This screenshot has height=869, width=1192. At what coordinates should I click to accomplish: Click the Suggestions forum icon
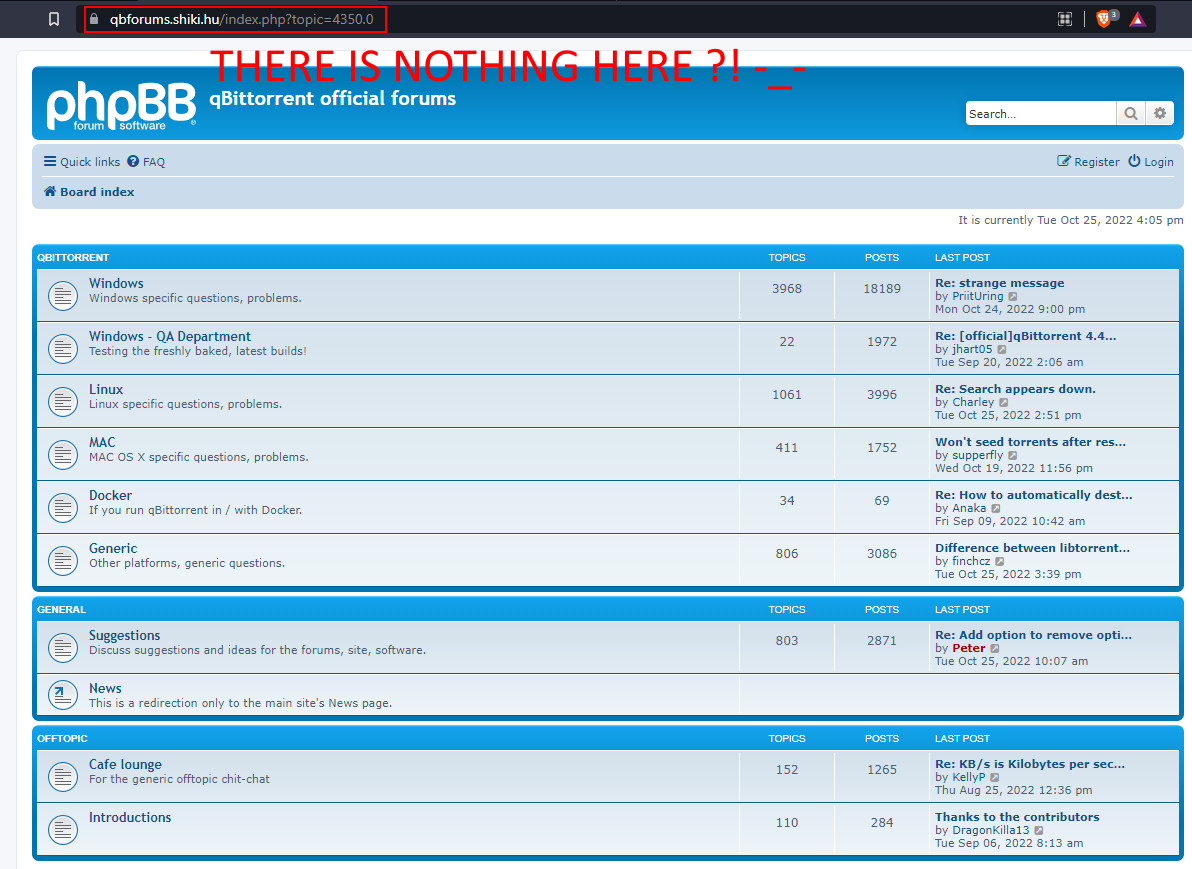63,648
